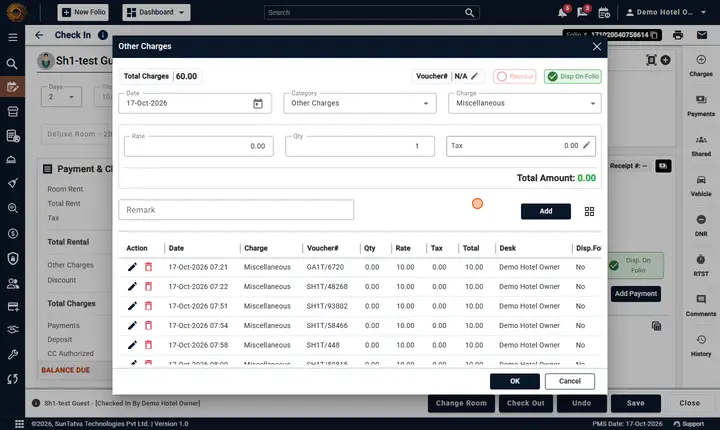
Task: Open the date picker calendar icon
Action: (258, 103)
